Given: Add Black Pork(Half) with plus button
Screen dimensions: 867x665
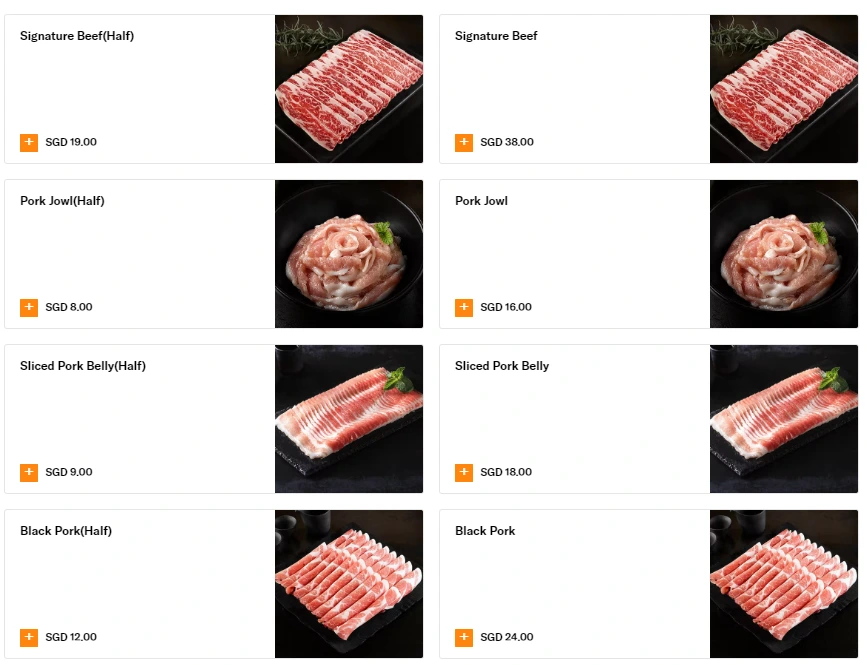Looking at the screenshot, I should pyautogui.click(x=29, y=637).
